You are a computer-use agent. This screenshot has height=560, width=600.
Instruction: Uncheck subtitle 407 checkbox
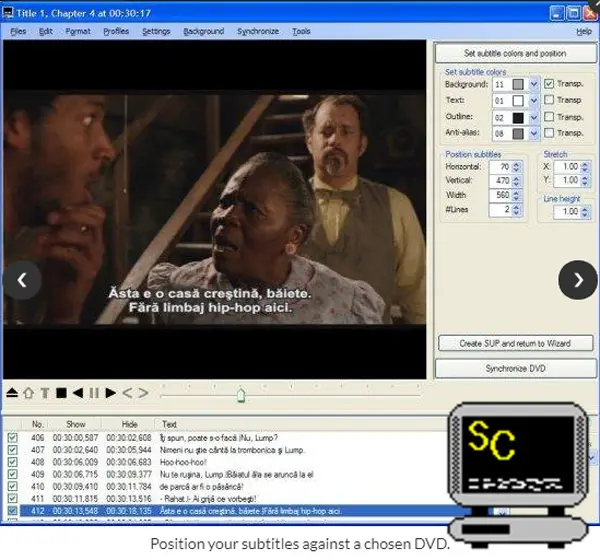coord(12,450)
